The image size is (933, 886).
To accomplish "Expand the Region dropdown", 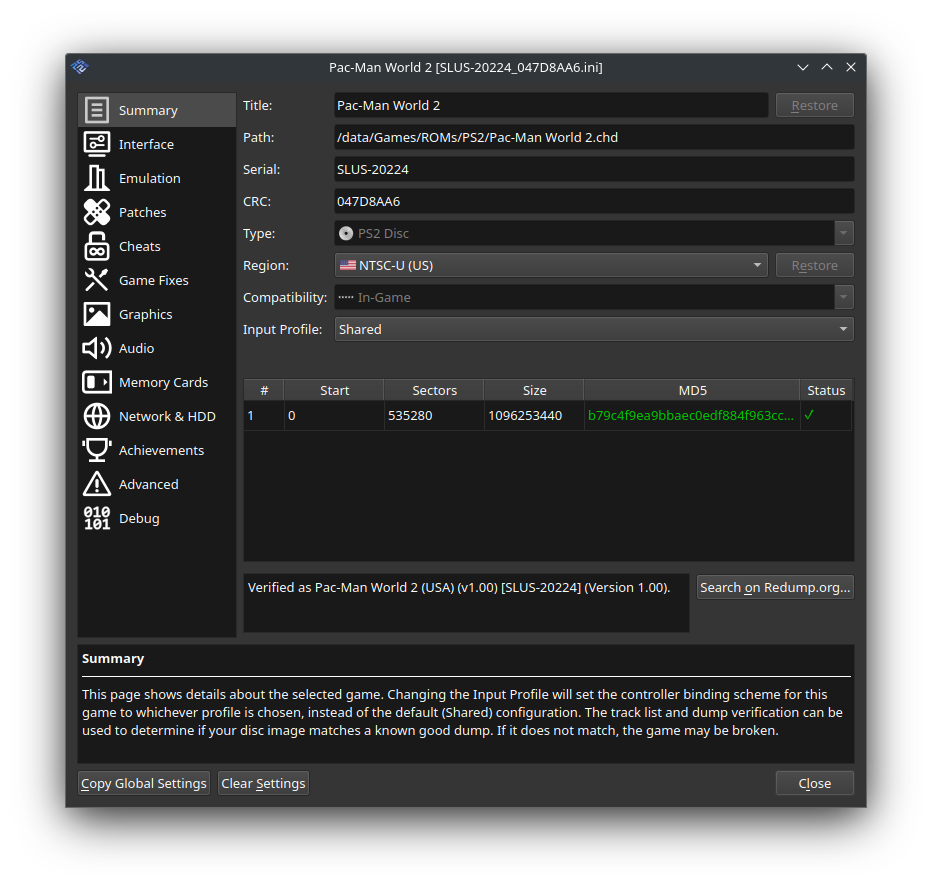I will [x=551, y=265].
